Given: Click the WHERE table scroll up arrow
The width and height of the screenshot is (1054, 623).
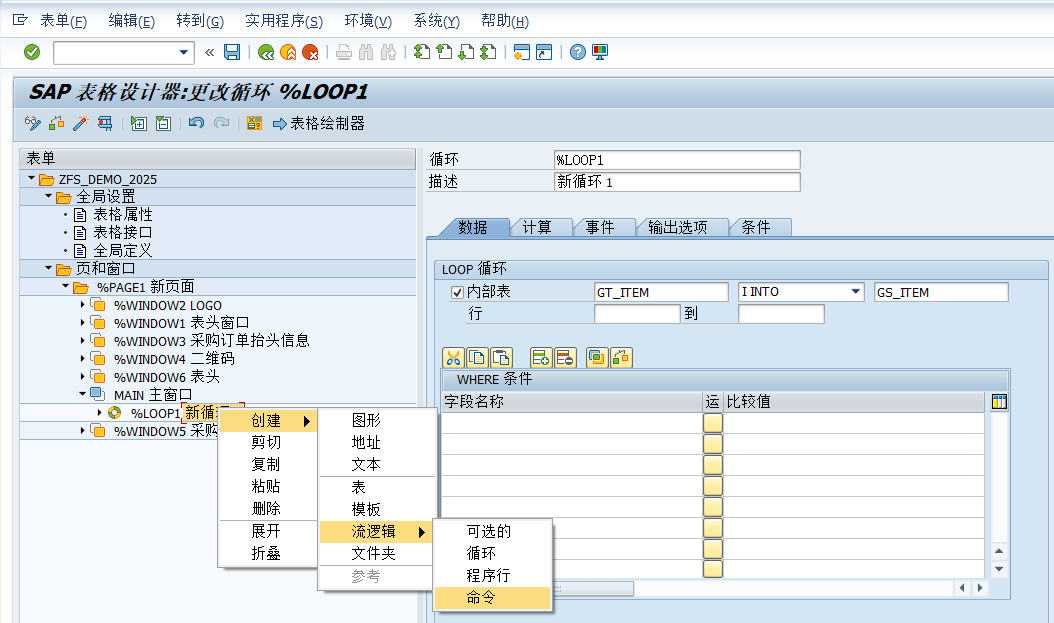Looking at the screenshot, I should pyautogui.click(x=999, y=551).
